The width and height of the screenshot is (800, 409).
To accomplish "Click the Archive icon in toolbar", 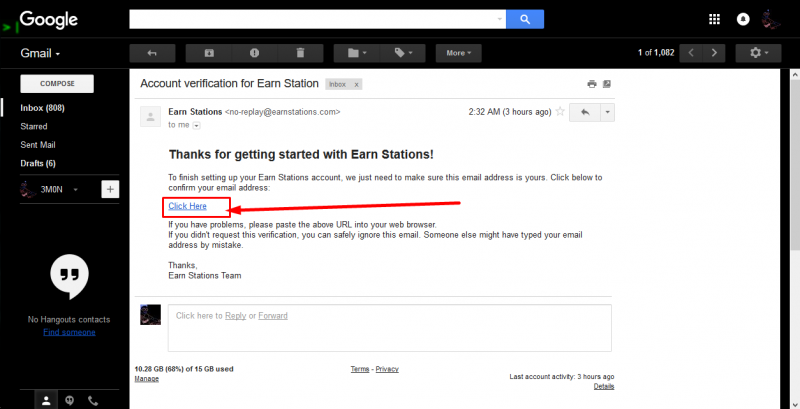I will pos(209,52).
